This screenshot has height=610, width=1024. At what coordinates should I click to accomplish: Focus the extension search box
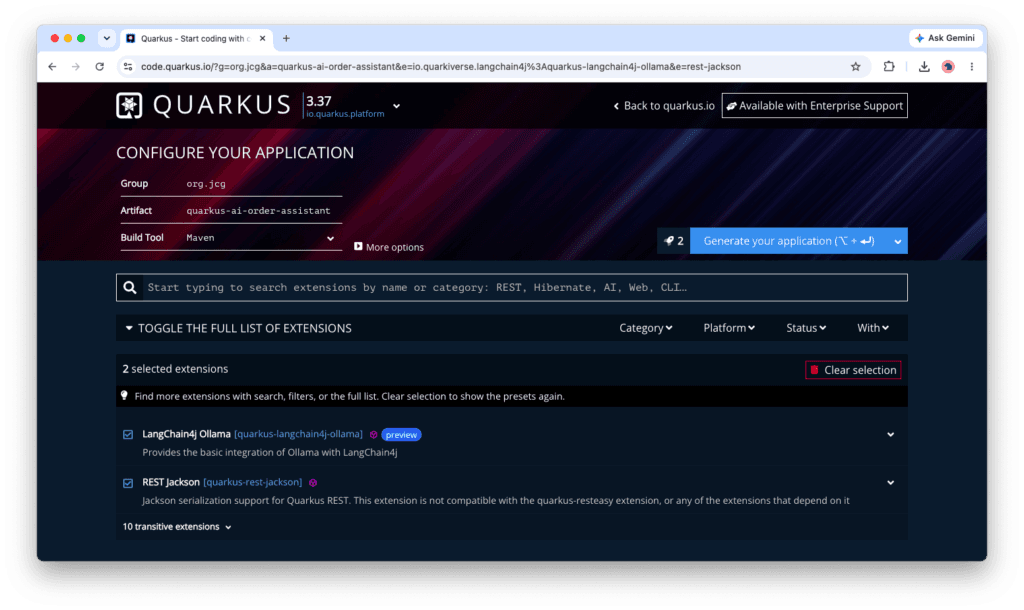click(525, 287)
